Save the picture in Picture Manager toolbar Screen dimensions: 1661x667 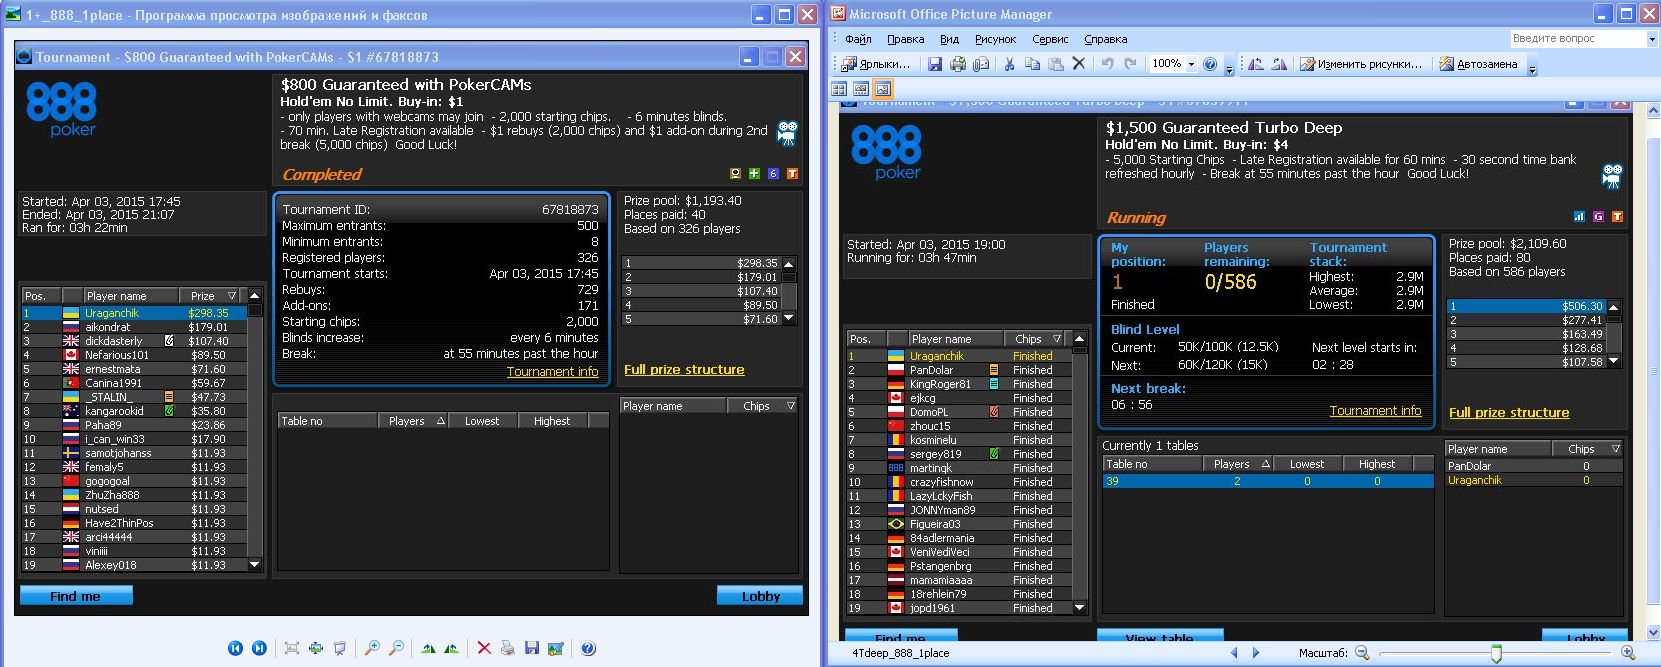[x=935, y=64]
